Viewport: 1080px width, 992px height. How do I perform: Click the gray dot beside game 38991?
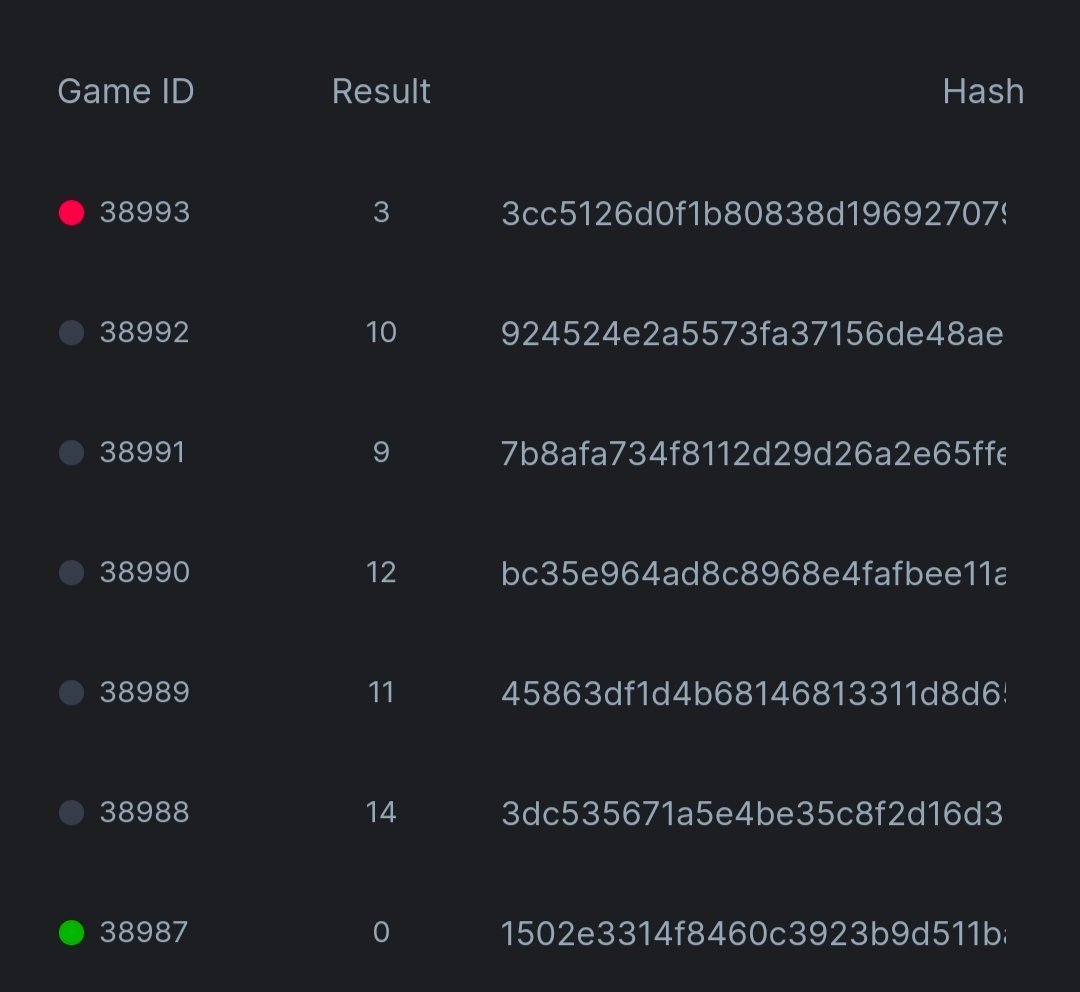pos(71,452)
